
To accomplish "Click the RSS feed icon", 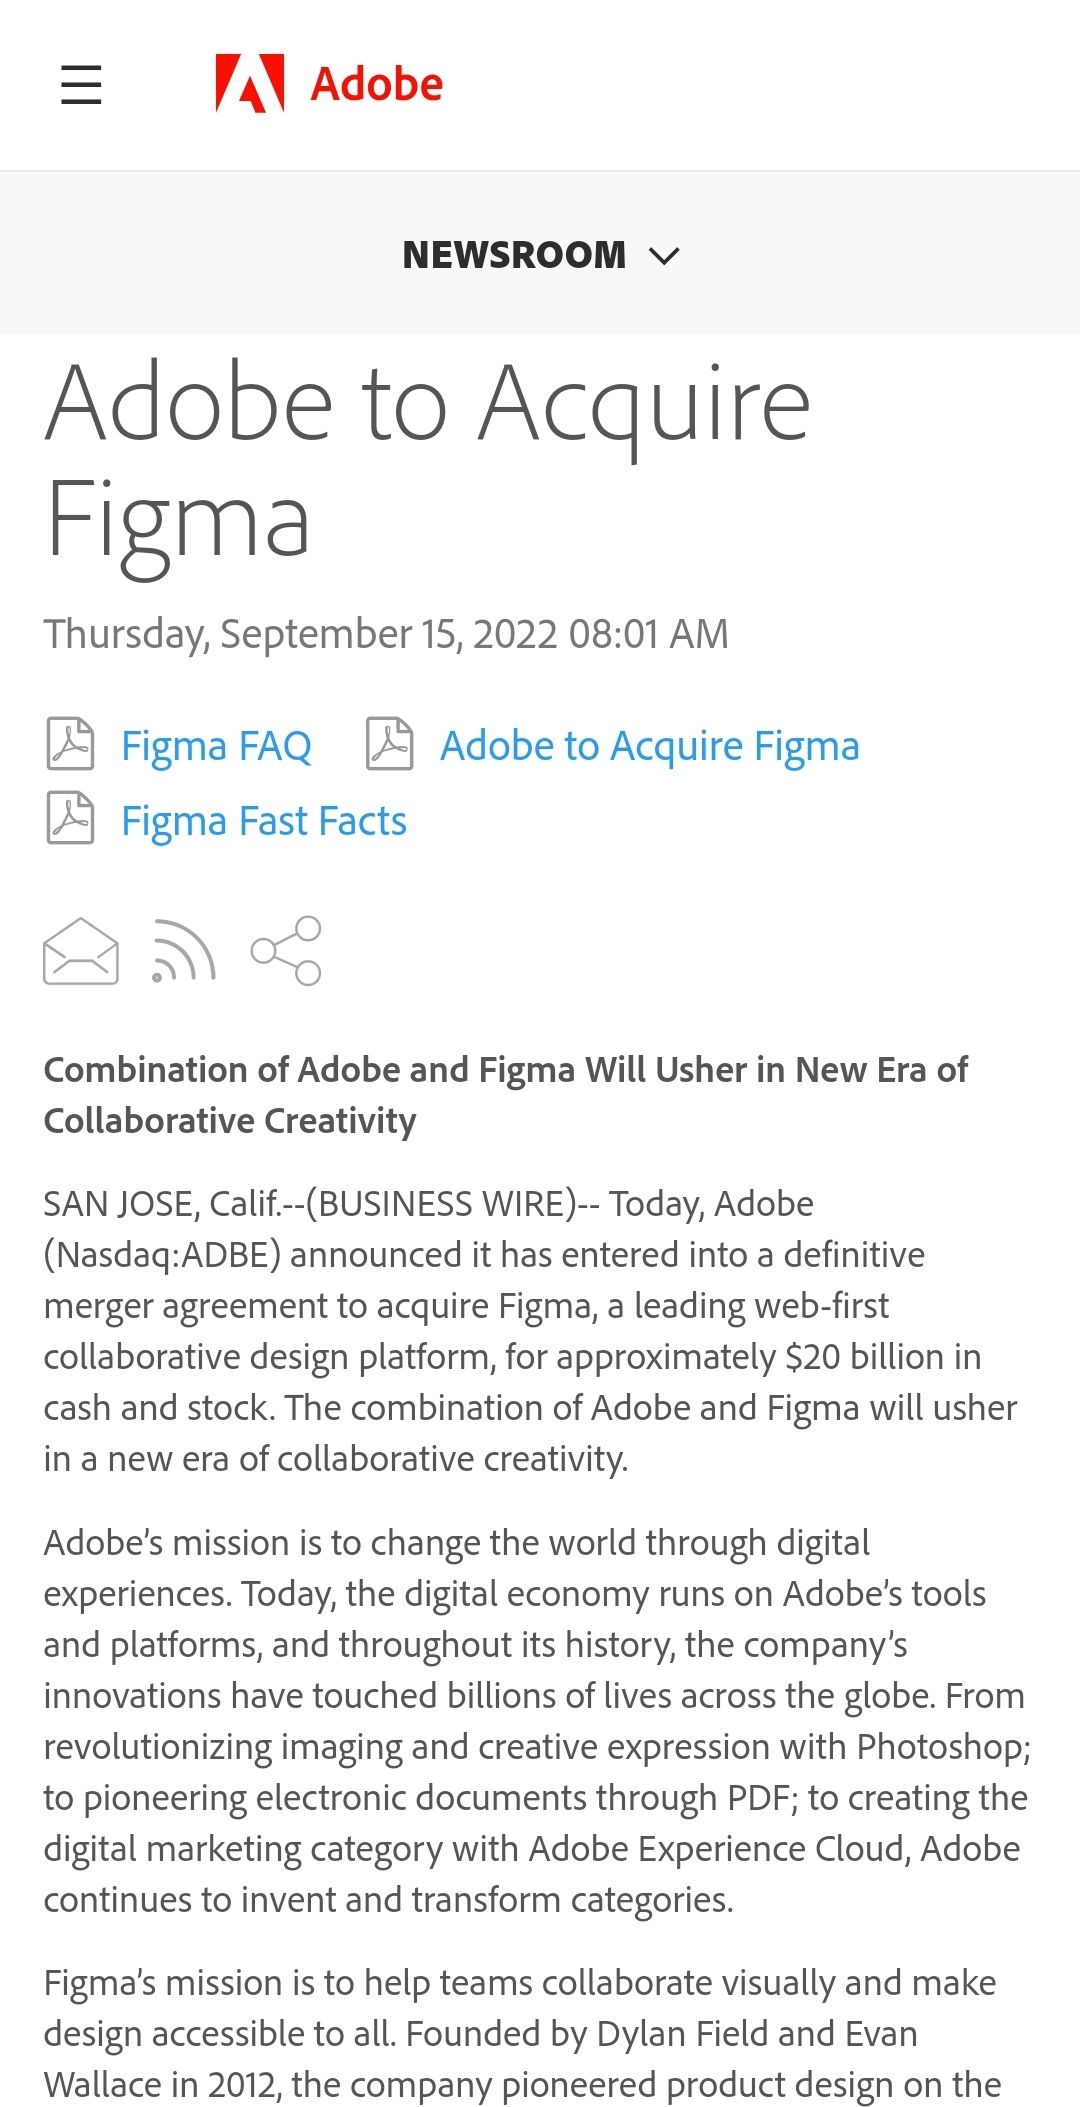I will coord(184,951).
